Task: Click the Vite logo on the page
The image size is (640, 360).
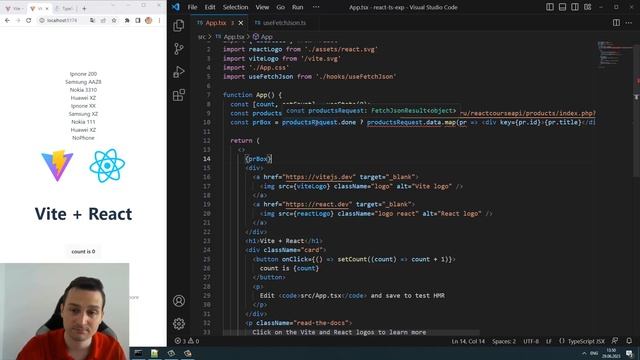Action: point(57,165)
